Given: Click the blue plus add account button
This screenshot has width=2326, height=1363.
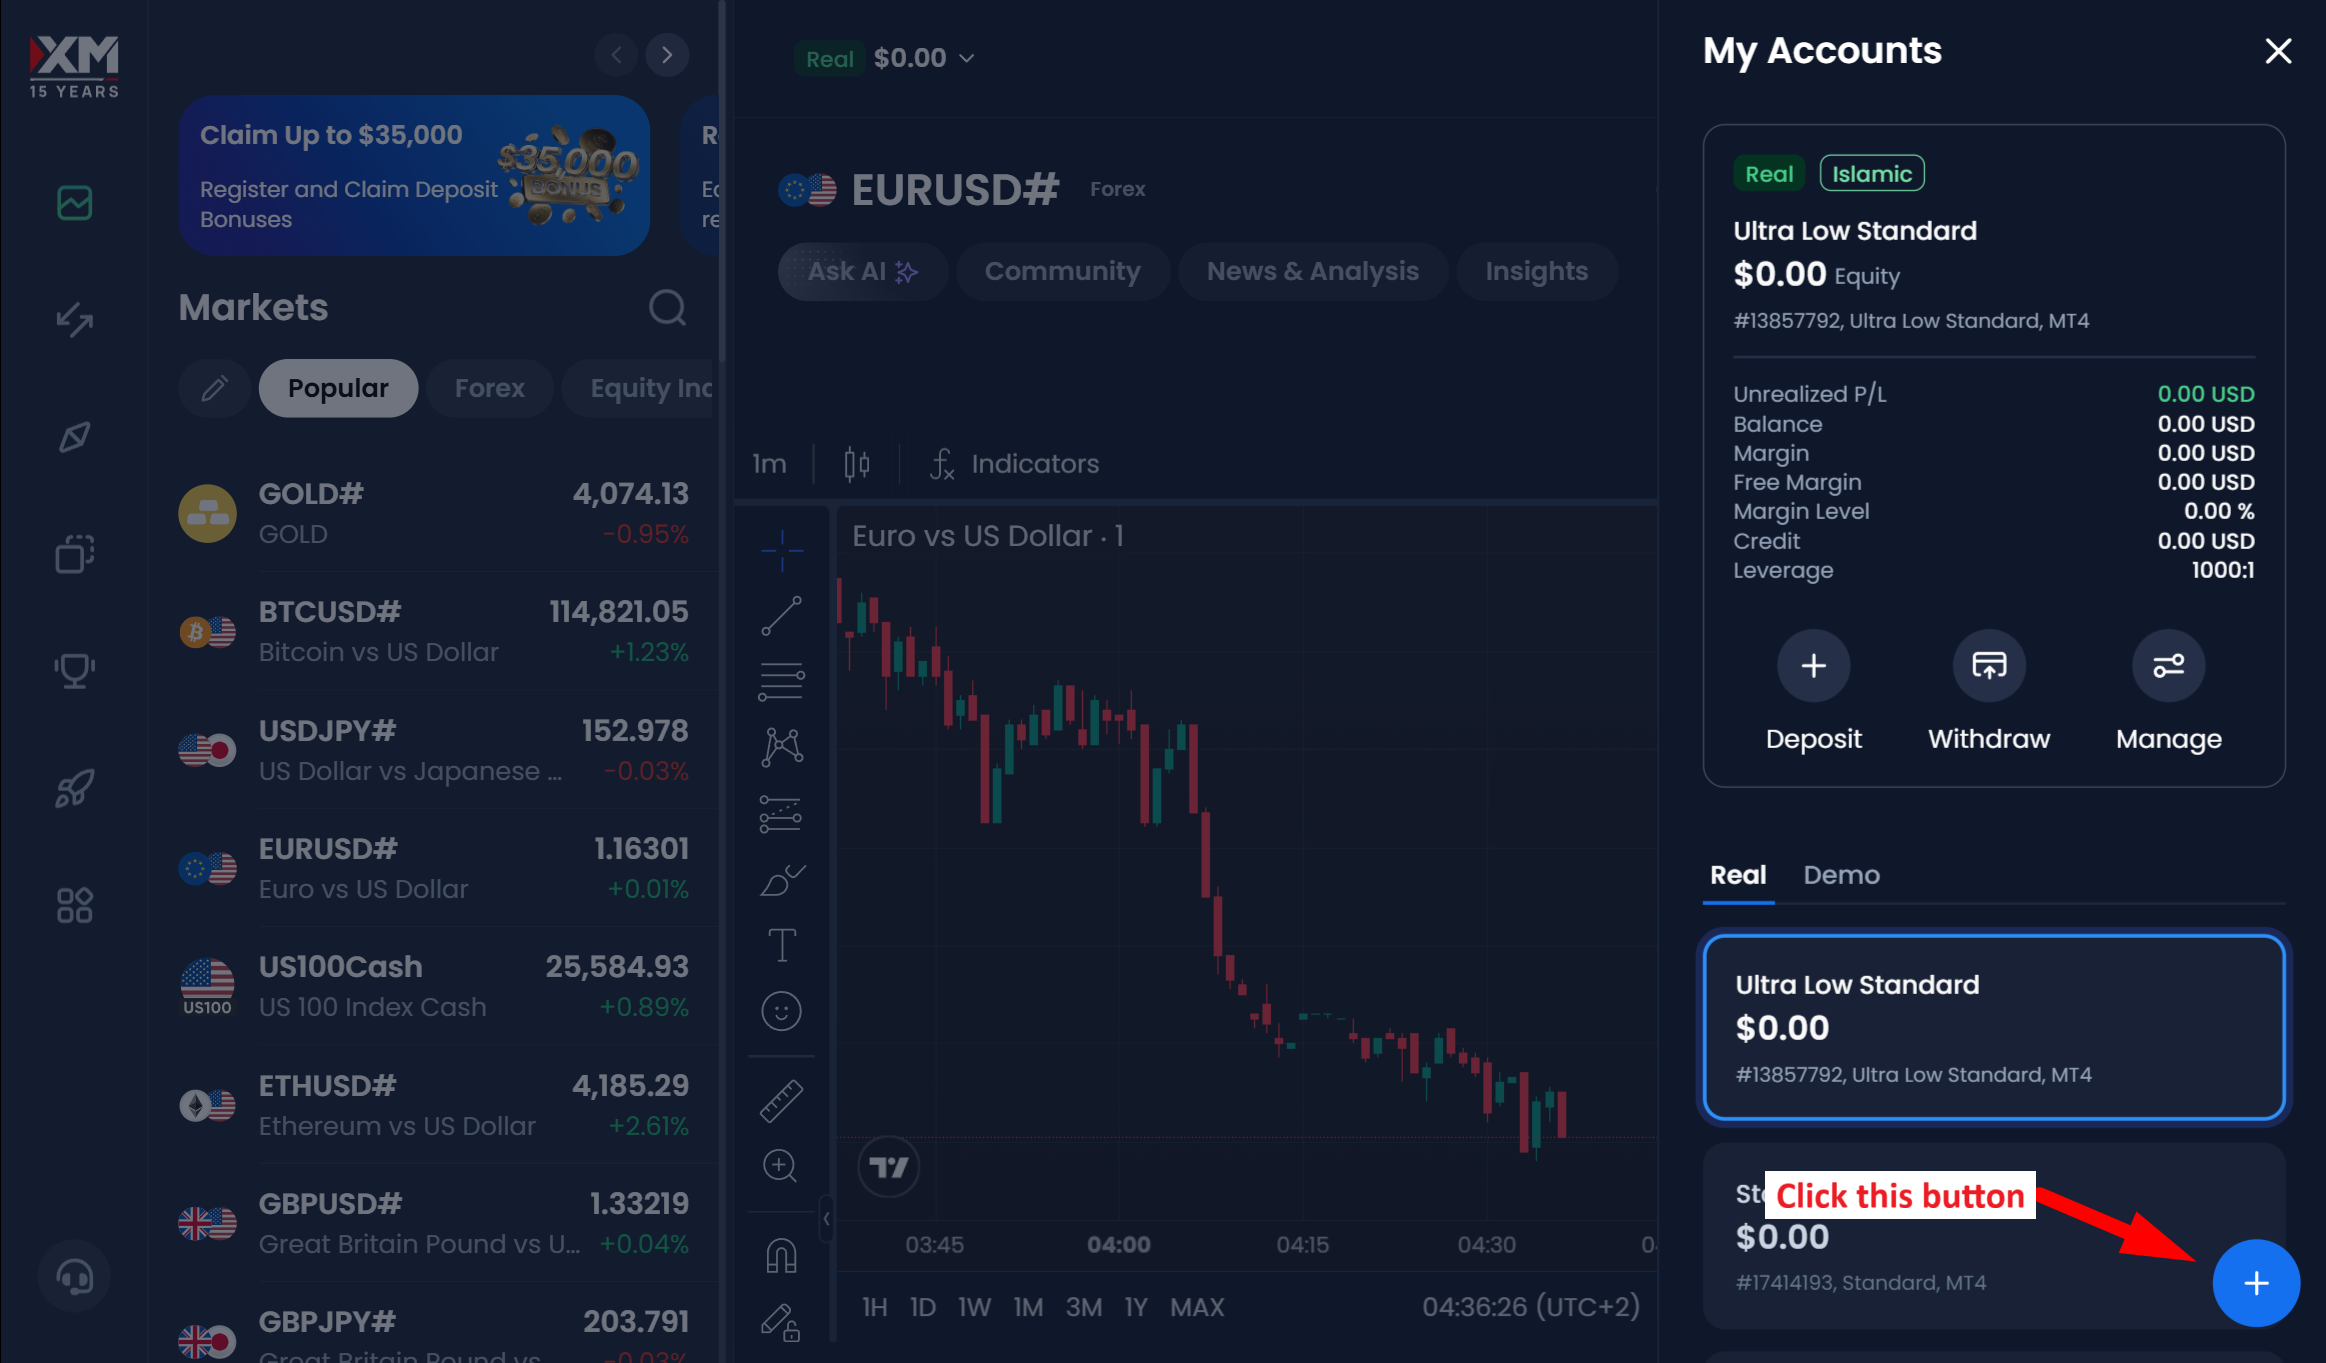Looking at the screenshot, I should point(2255,1283).
